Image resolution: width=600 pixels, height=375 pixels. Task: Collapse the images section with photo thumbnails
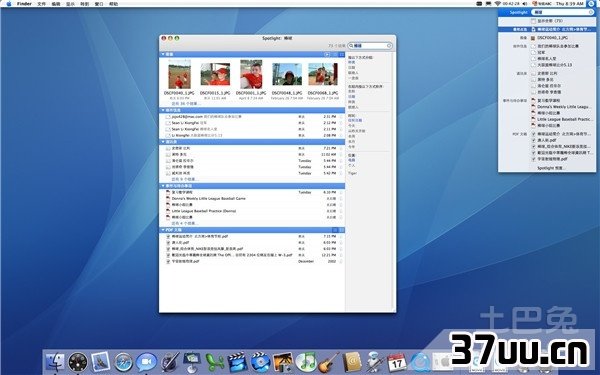[163, 54]
